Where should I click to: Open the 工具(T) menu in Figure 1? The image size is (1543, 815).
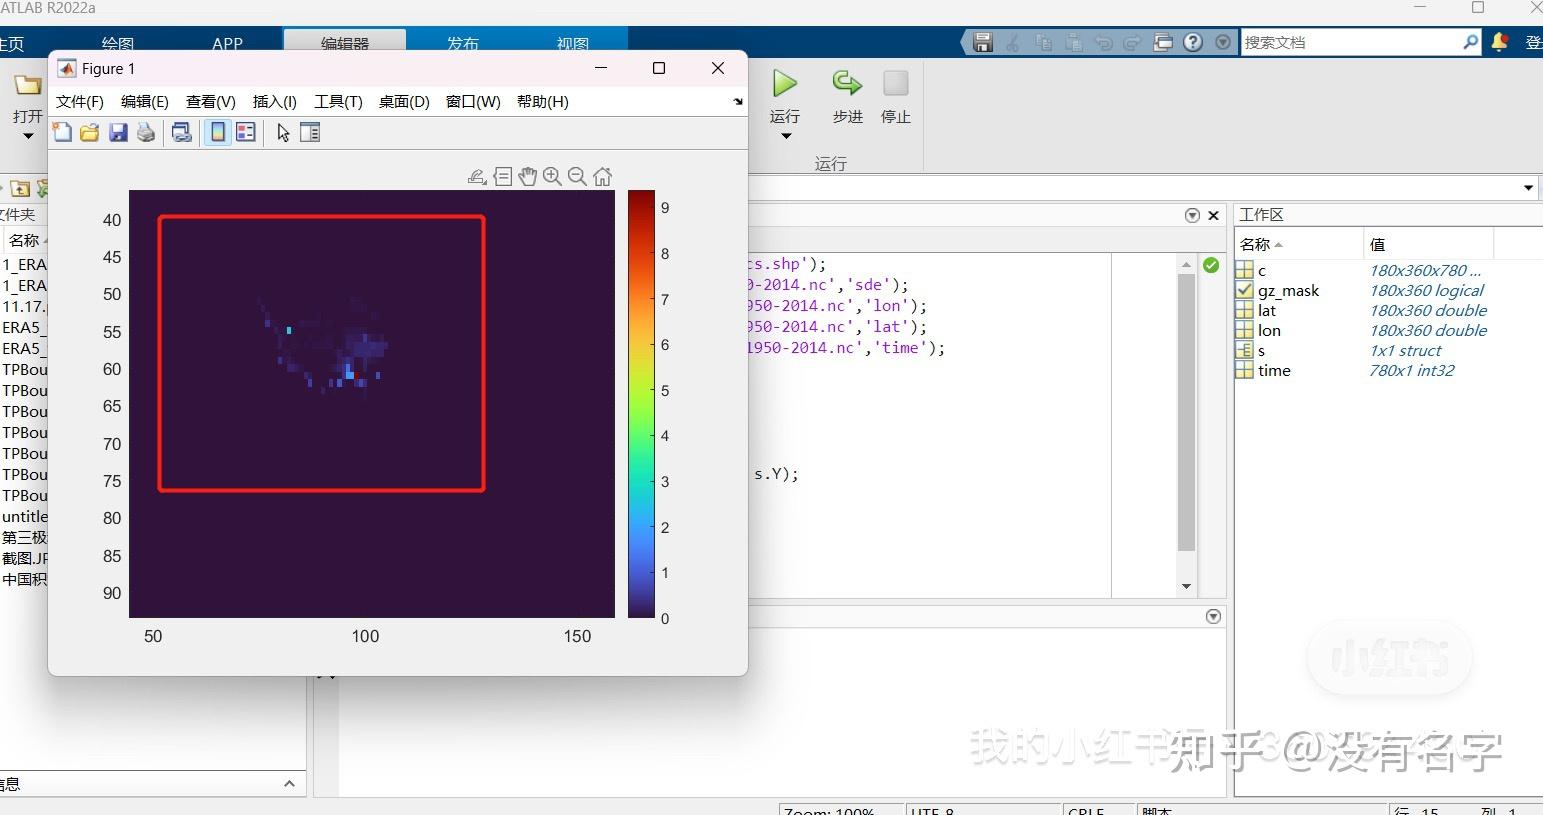click(338, 101)
